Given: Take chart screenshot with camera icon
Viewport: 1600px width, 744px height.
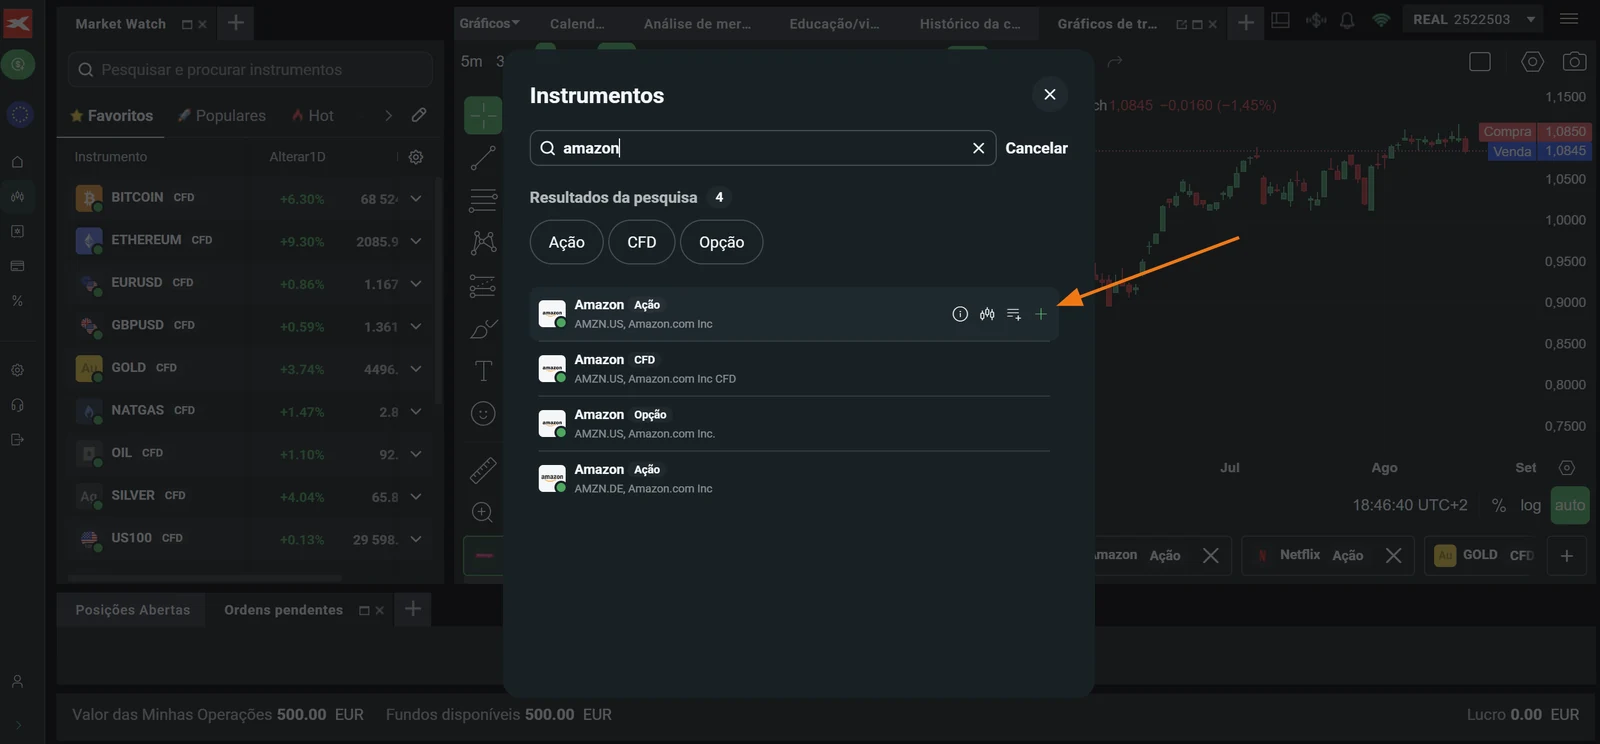Looking at the screenshot, I should click(x=1574, y=62).
